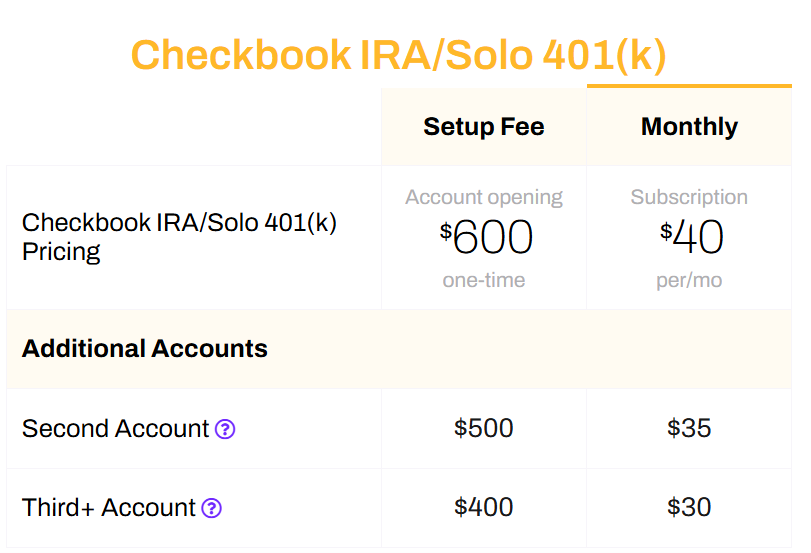Click the $40 subscription price
The height and width of the screenshot is (553, 811).
click(x=692, y=237)
